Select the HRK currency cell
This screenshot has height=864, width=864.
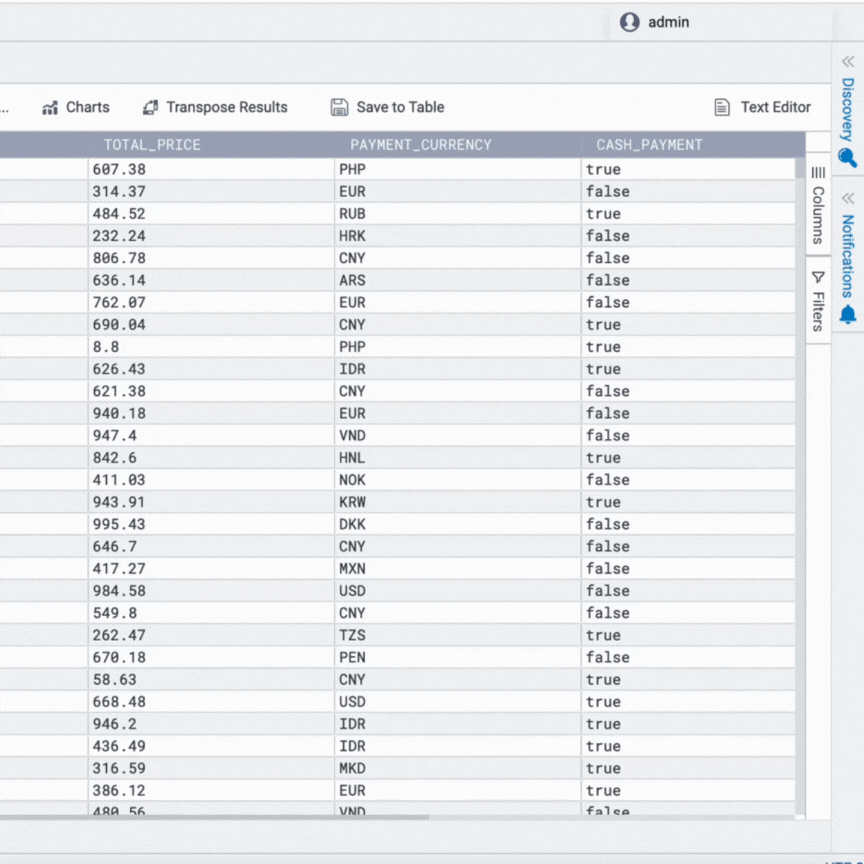457,236
